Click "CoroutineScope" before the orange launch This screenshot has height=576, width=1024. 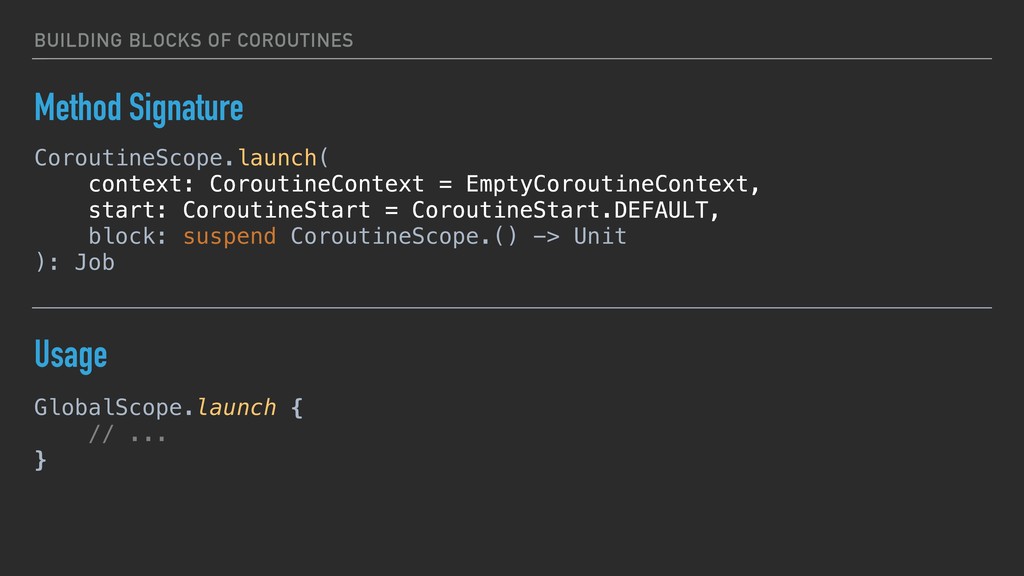pos(127,159)
